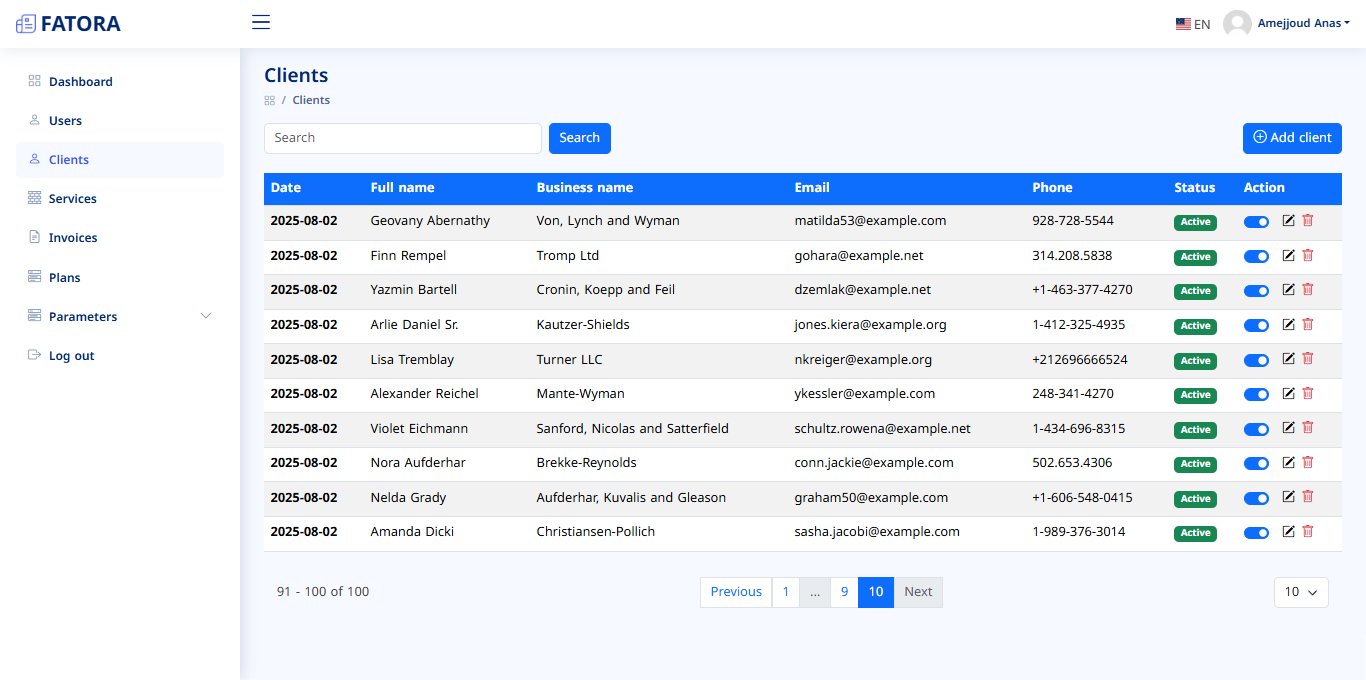The image size is (1366, 680).
Task: Click the hamburger menu icon in header
Action: (261, 22)
